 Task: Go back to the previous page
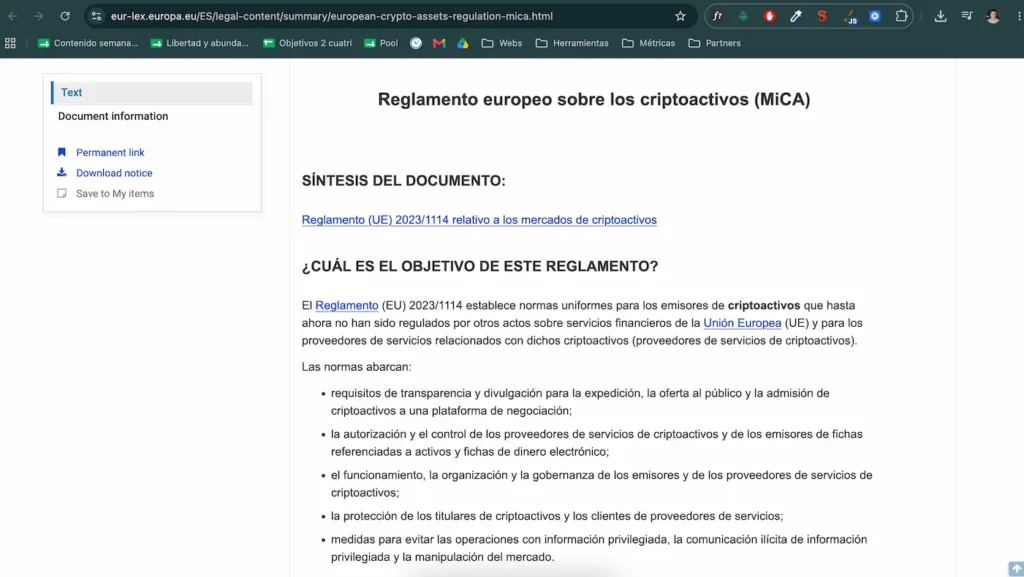coord(13,16)
